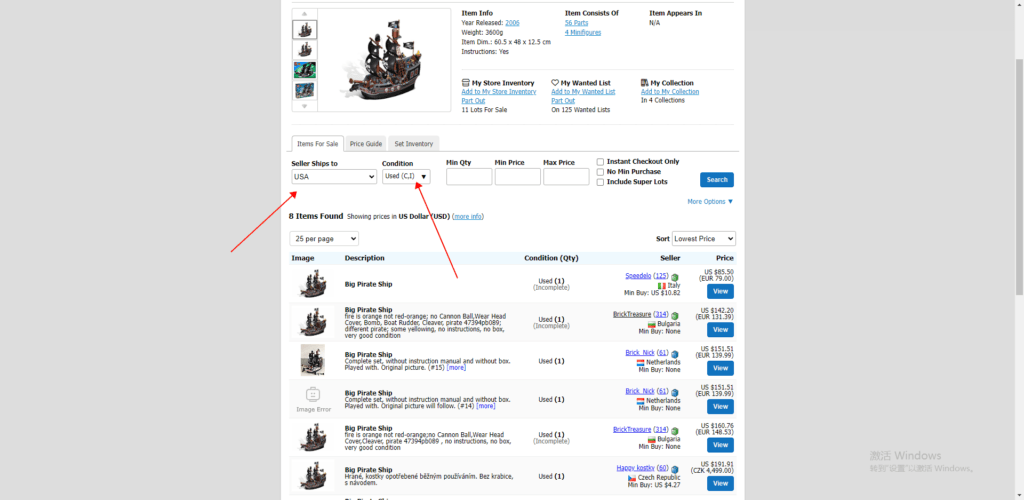Enable Instant Checkout Only checkbox
This screenshot has width=1024, height=500.
600,162
